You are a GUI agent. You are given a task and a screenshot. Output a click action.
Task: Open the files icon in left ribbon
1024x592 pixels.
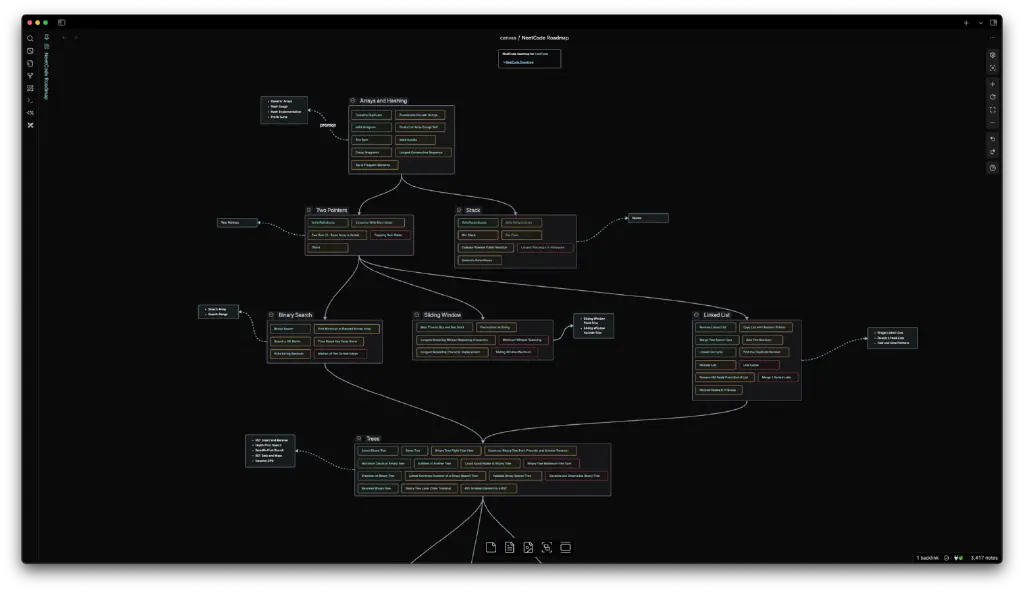tap(30, 63)
